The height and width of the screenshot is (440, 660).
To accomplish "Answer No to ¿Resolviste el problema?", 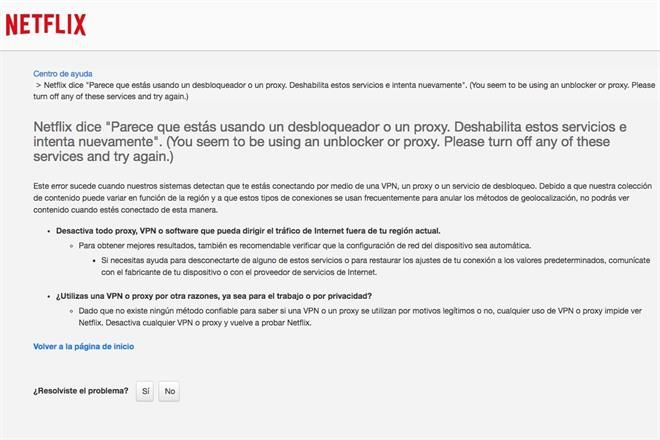I will point(169,391).
